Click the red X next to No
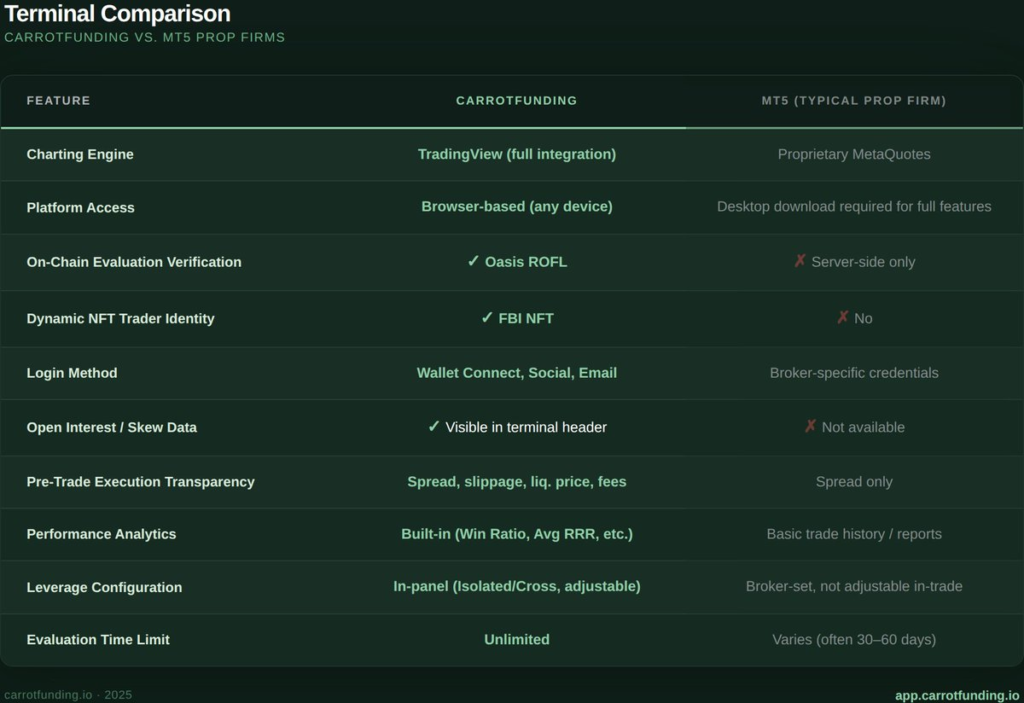The image size is (1024, 703). [843, 318]
